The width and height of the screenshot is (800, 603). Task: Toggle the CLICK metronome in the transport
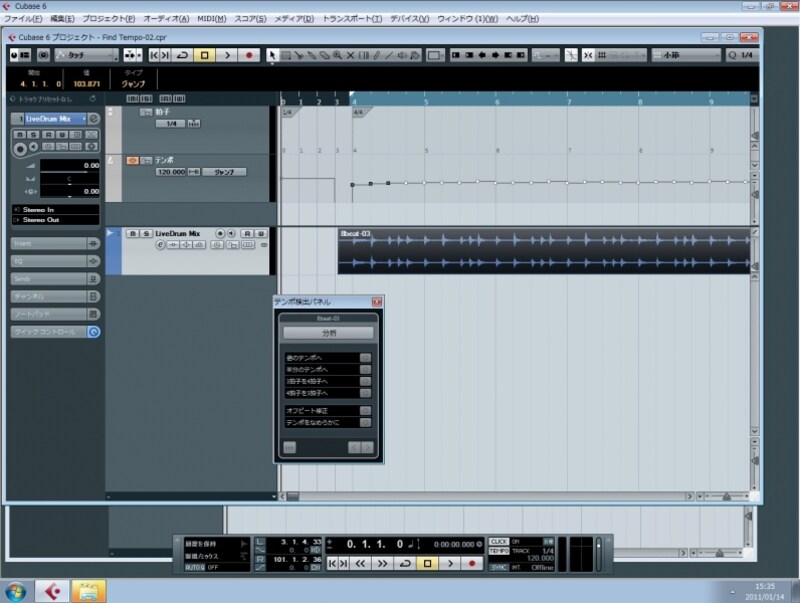click(498, 542)
